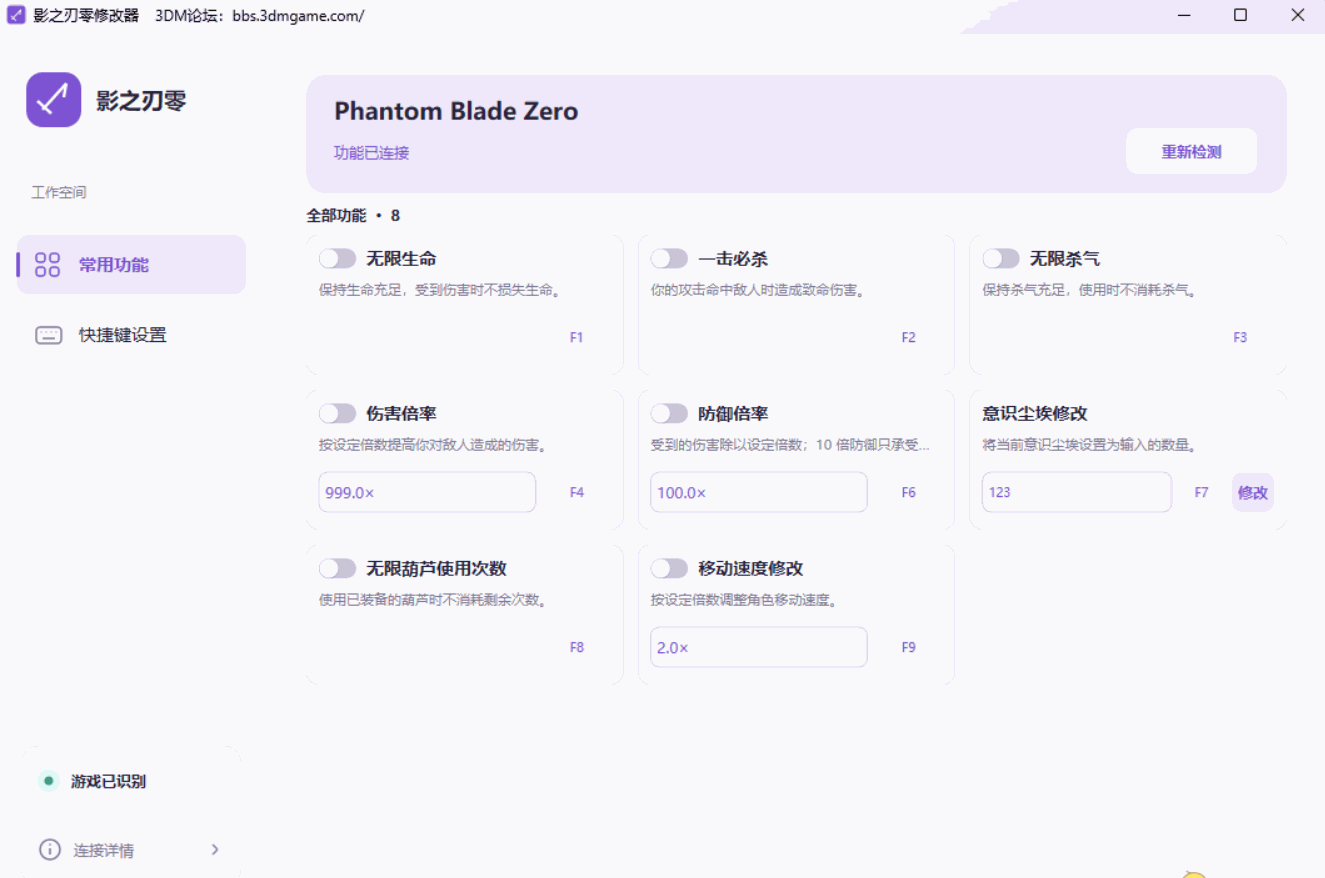
Task: Enable the 伤害倍率 toggle
Action: (337, 414)
